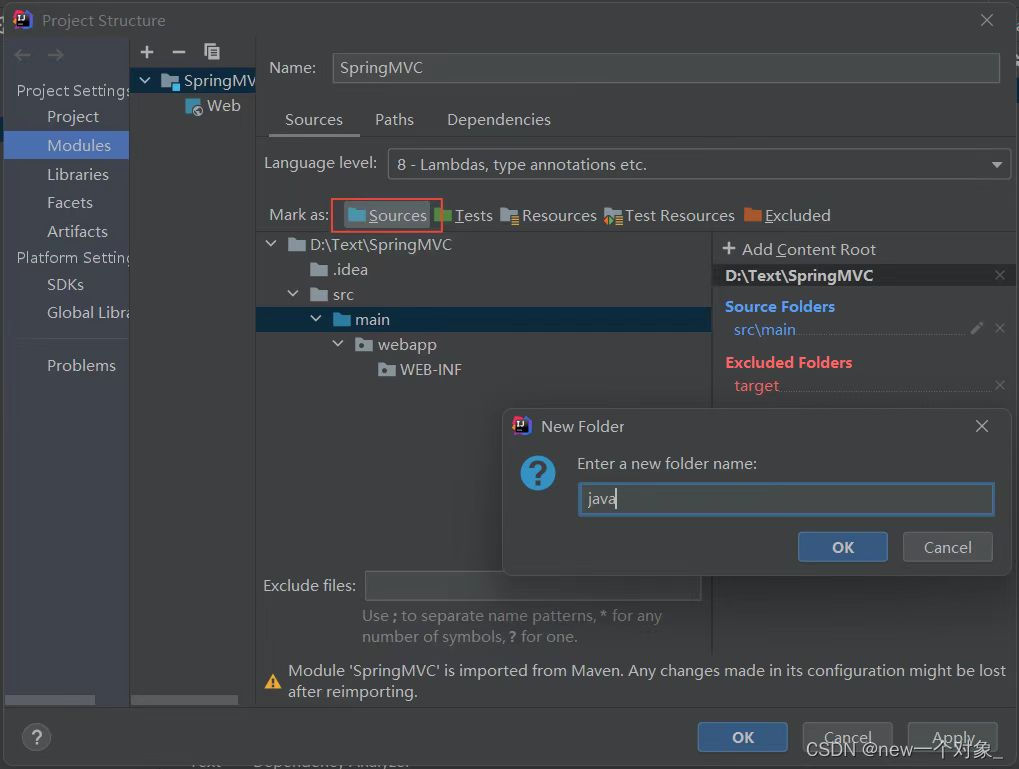
Task: Select the .idea folder
Action: 339,269
